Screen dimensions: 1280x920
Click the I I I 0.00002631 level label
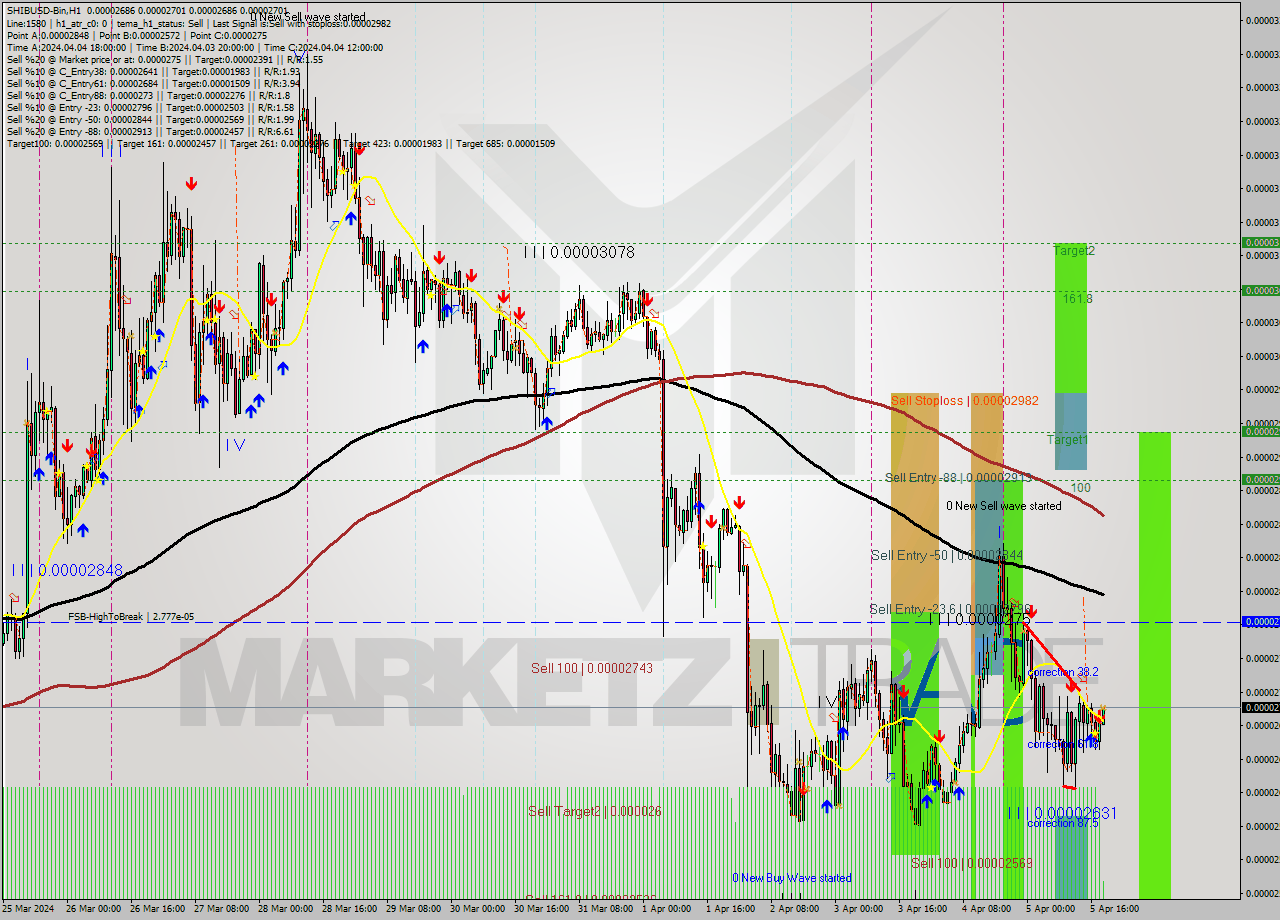point(1061,813)
